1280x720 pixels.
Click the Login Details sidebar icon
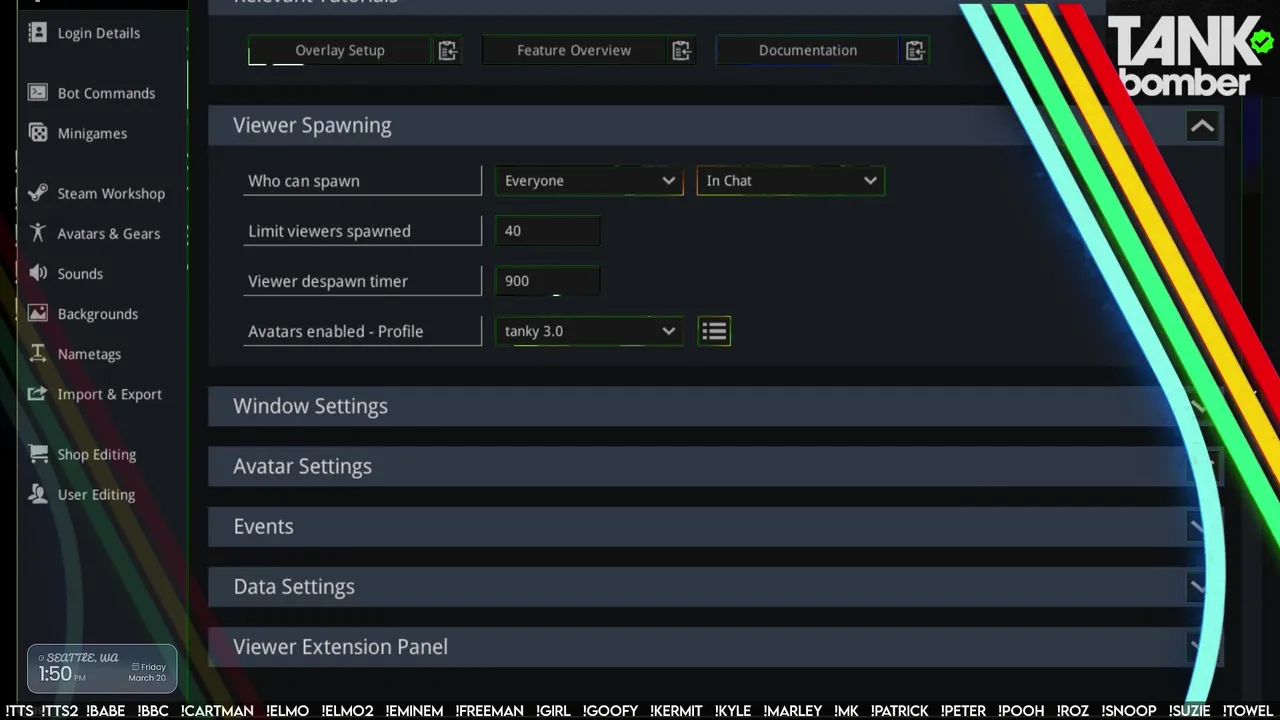pyautogui.click(x=38, y=32)
